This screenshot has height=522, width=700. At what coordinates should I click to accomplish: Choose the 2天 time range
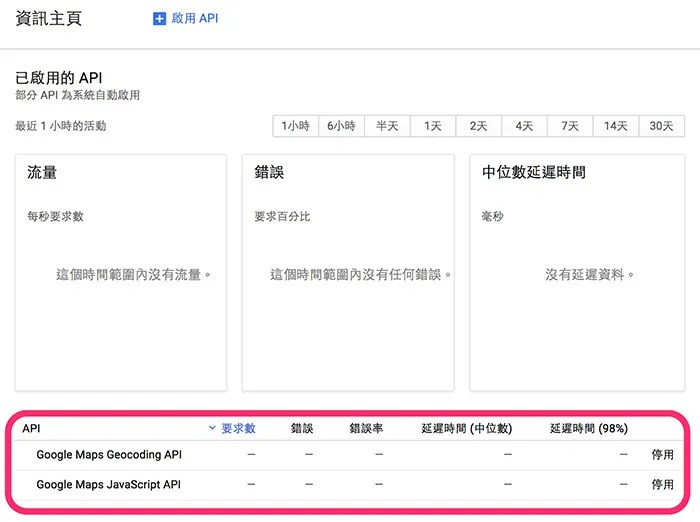pos(479,126)
